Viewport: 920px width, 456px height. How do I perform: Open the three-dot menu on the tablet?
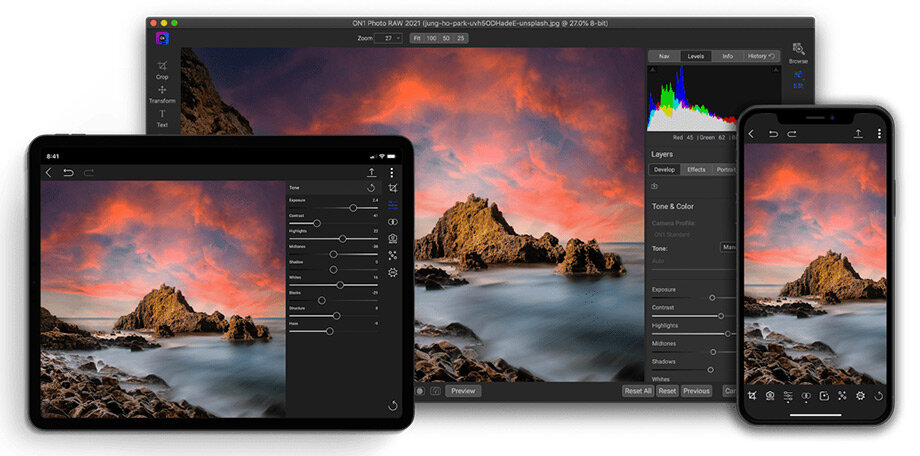[392, 173]
